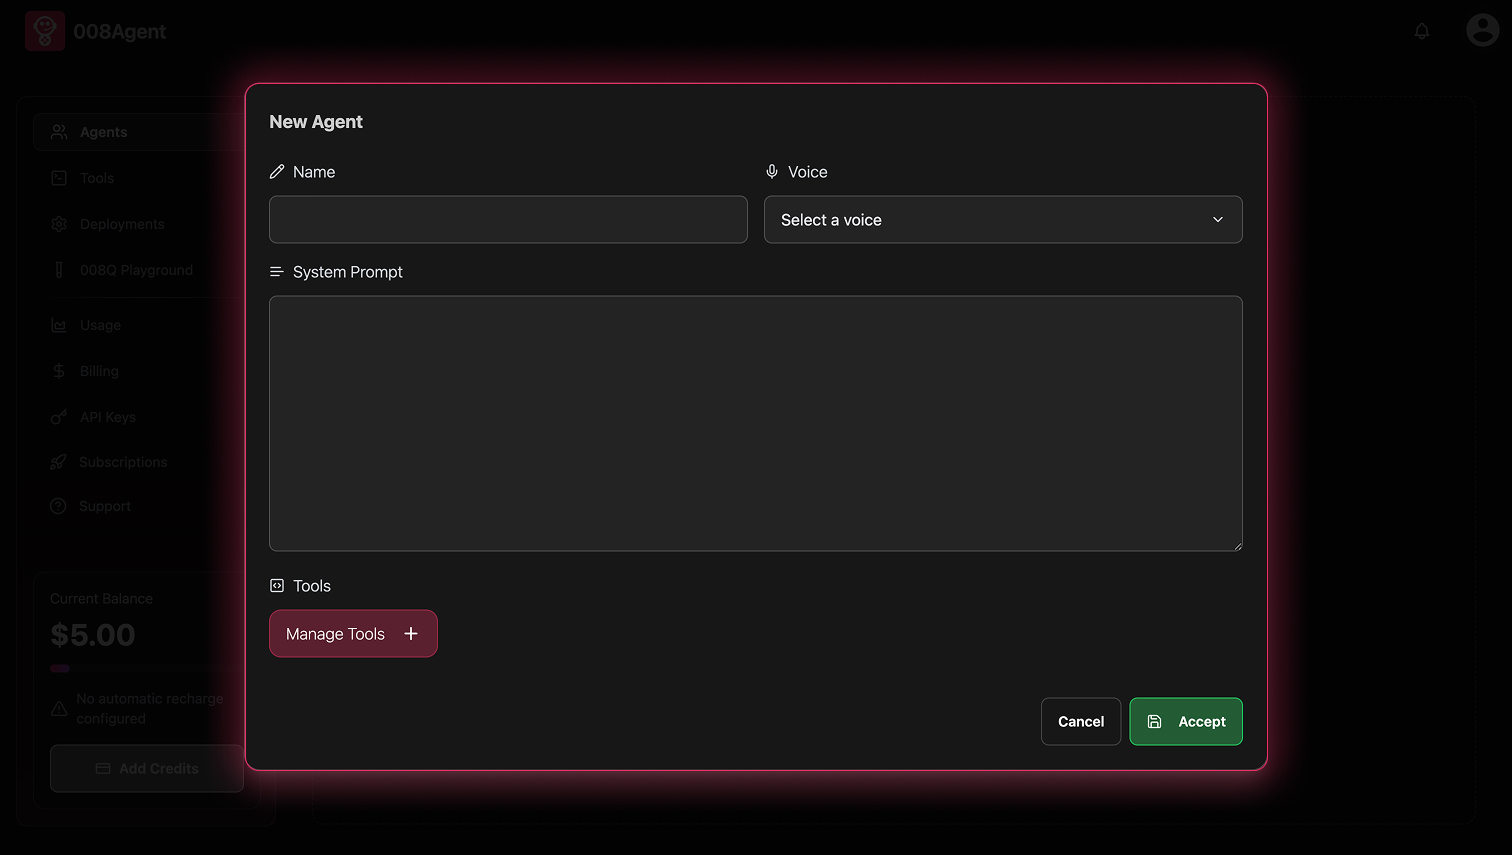Click the API Keys key icon
The width and height of the screenshot is (1512, 855).
[59, 417]
